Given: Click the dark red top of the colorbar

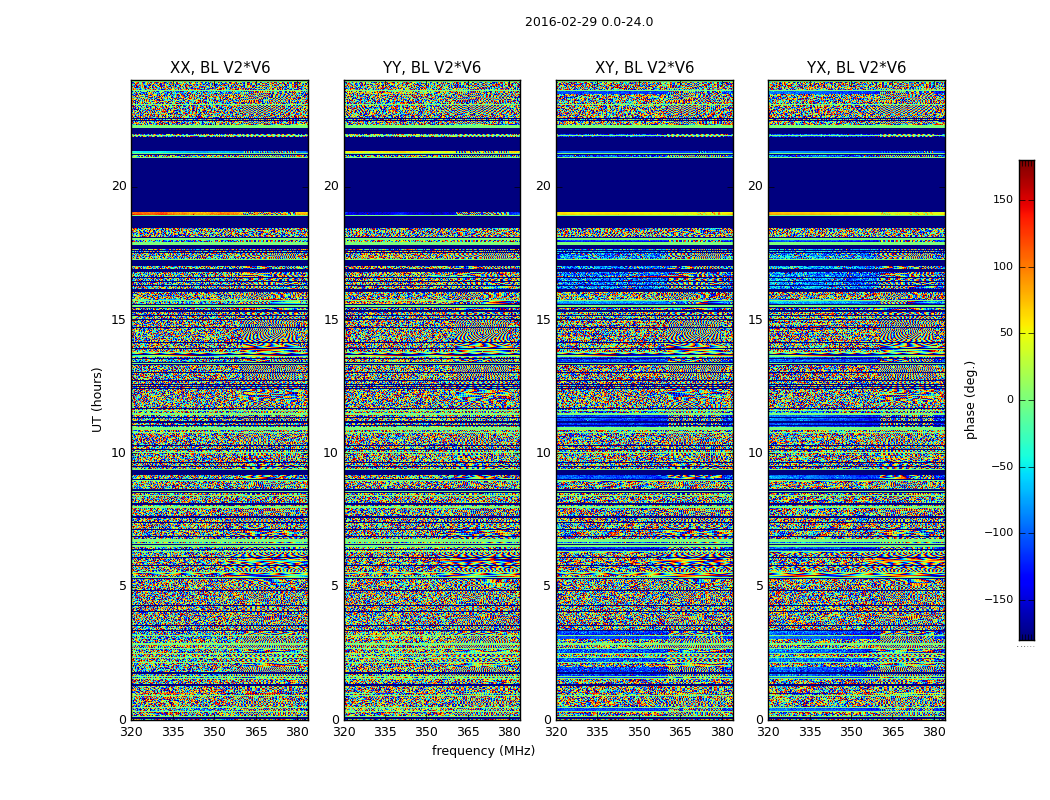Looking at the screenshot, I should pos(1026,165).
